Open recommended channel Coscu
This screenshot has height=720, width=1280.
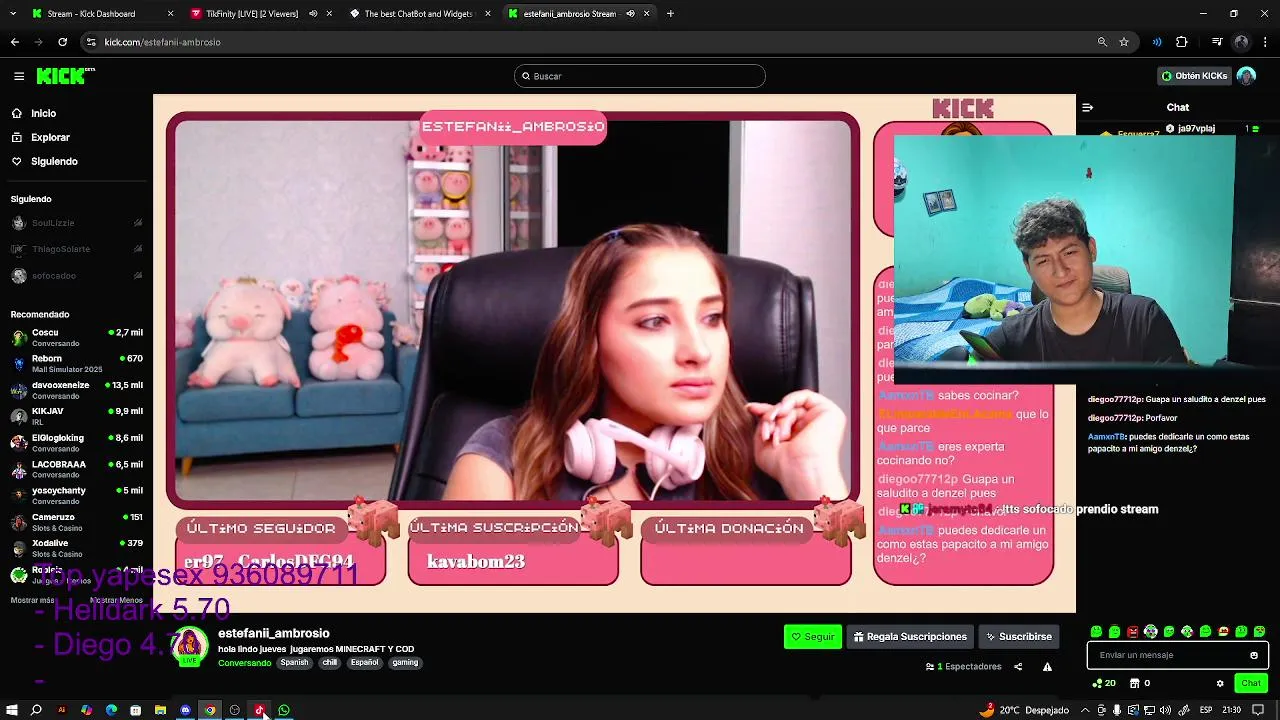pos(76,338)
